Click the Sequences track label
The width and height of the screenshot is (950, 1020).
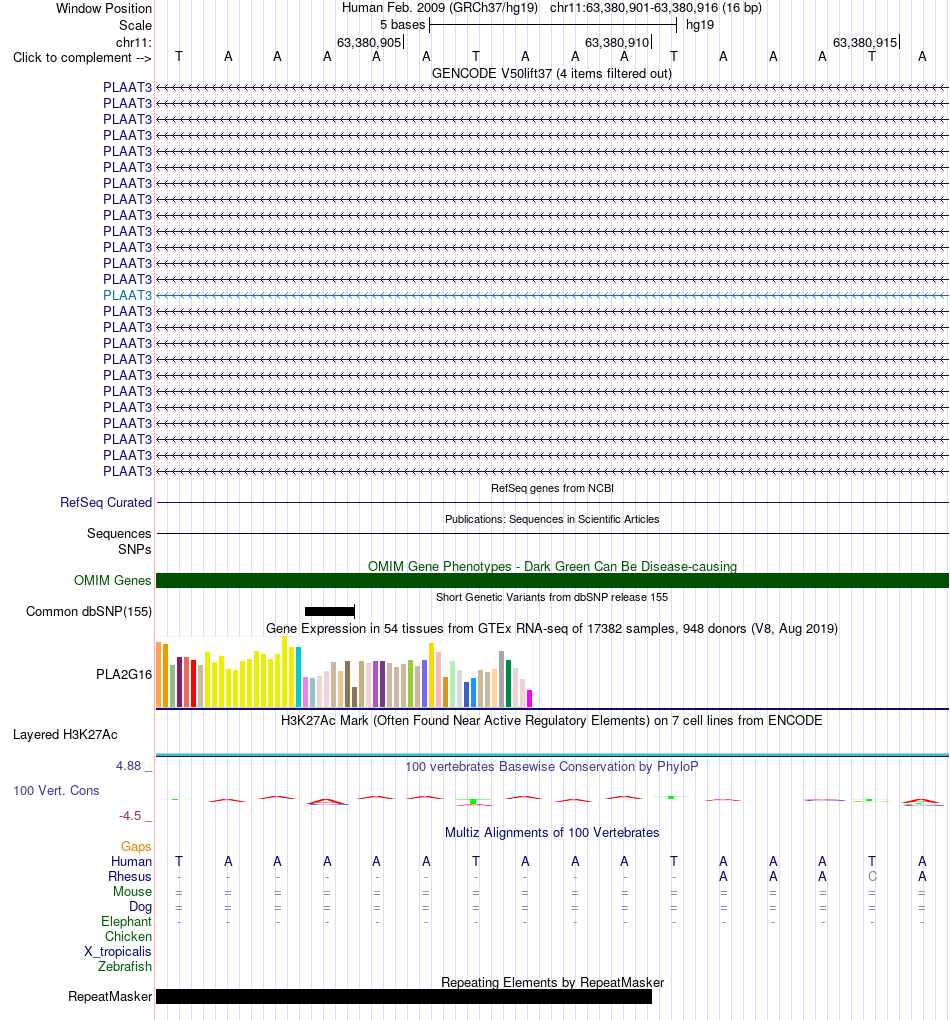119,533
